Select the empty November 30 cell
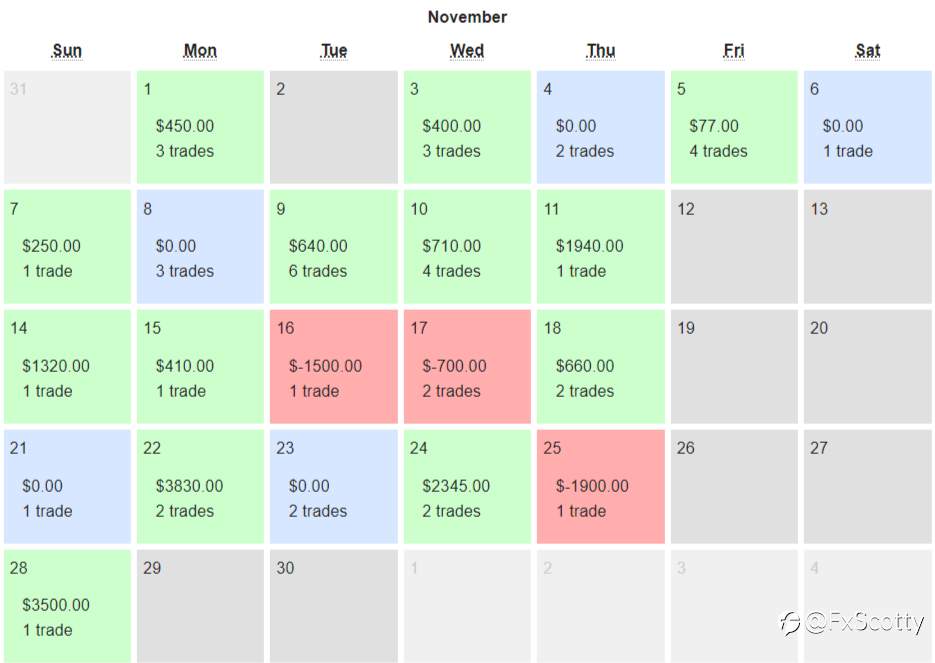 pyautogui.click(x=333, y=606)
